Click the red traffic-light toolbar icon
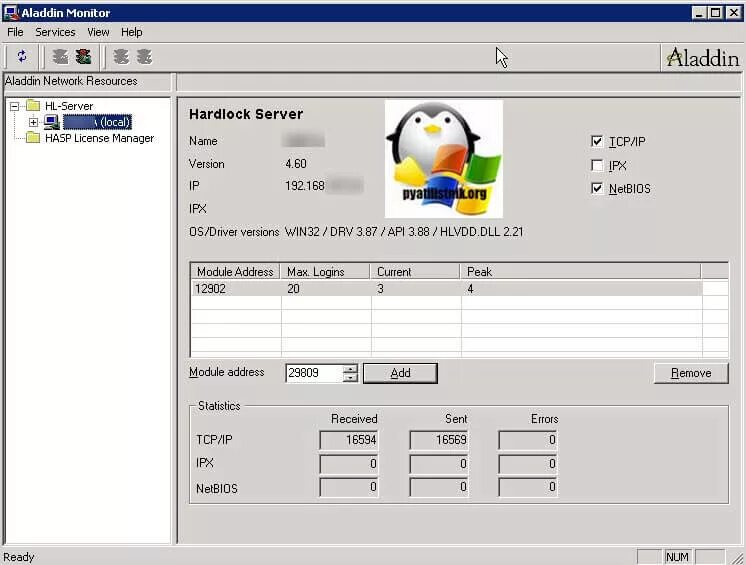Screen dimensions: 746x565 (x=84, y=57)
